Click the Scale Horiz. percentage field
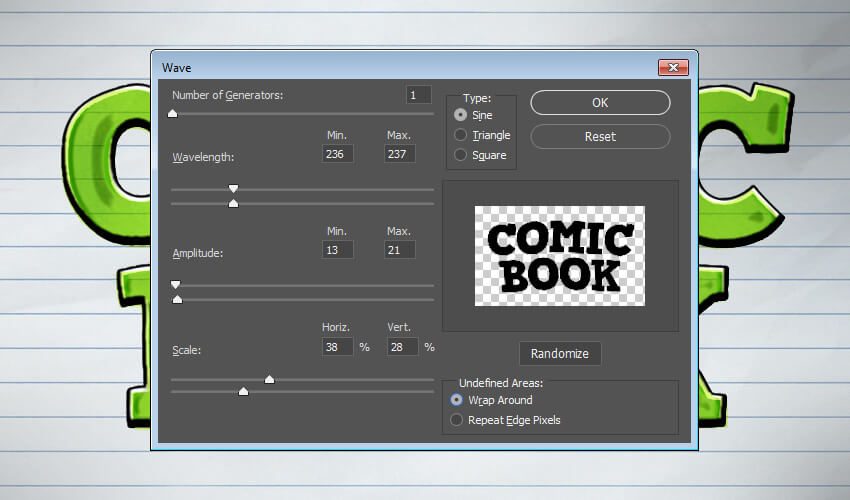 (x=338, y=347)
